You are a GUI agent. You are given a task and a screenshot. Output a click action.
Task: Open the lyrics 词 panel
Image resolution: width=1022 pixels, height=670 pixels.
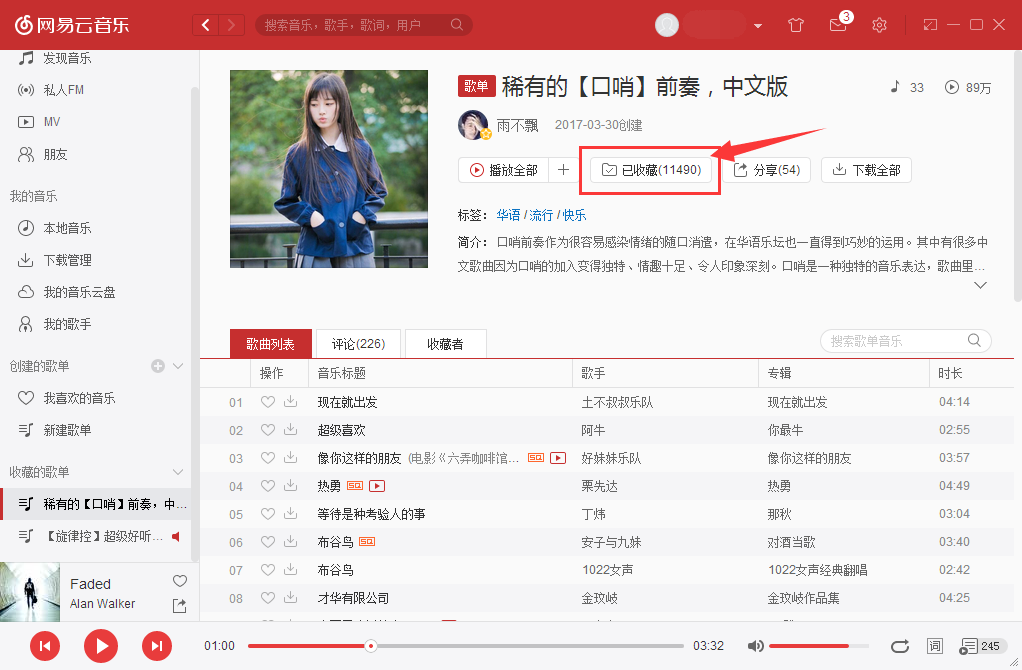pos(935,646)
